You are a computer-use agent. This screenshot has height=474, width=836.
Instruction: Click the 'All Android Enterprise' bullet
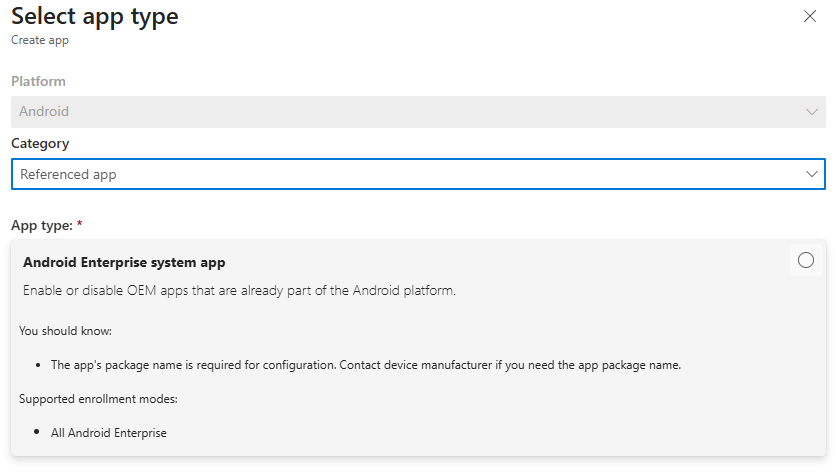(109, 433)
